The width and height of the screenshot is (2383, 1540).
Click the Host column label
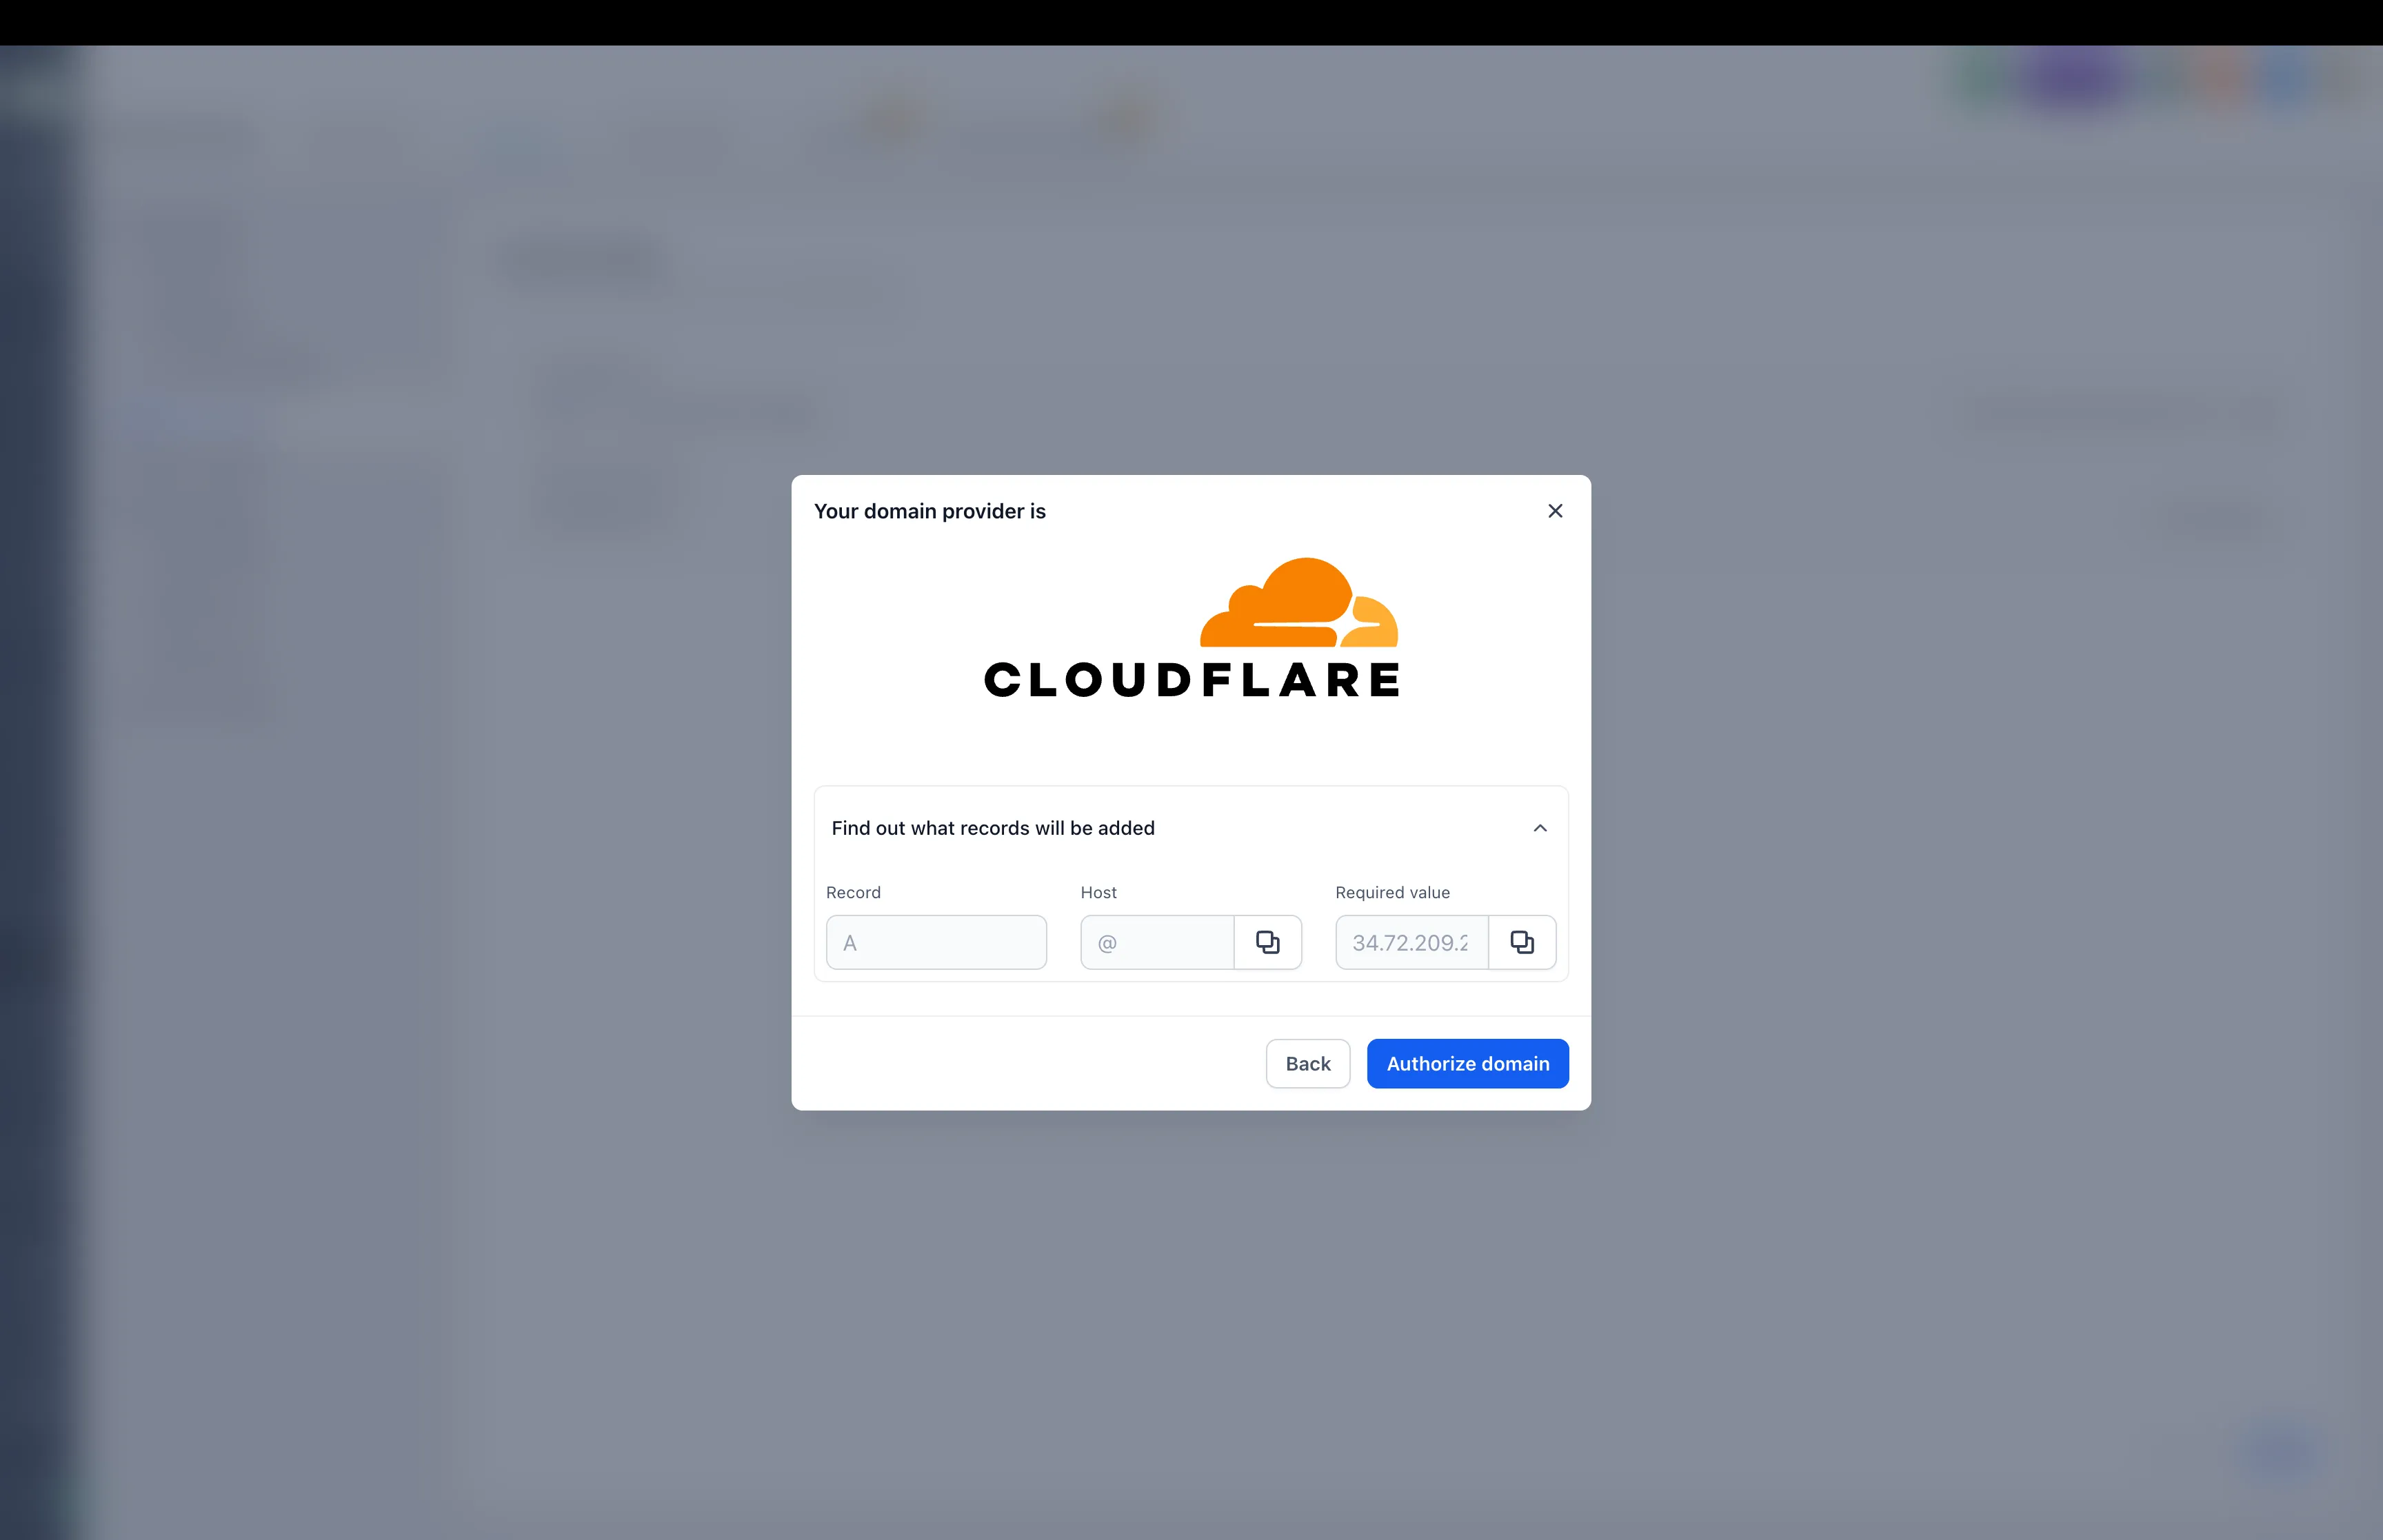[x=1097, y=892]
